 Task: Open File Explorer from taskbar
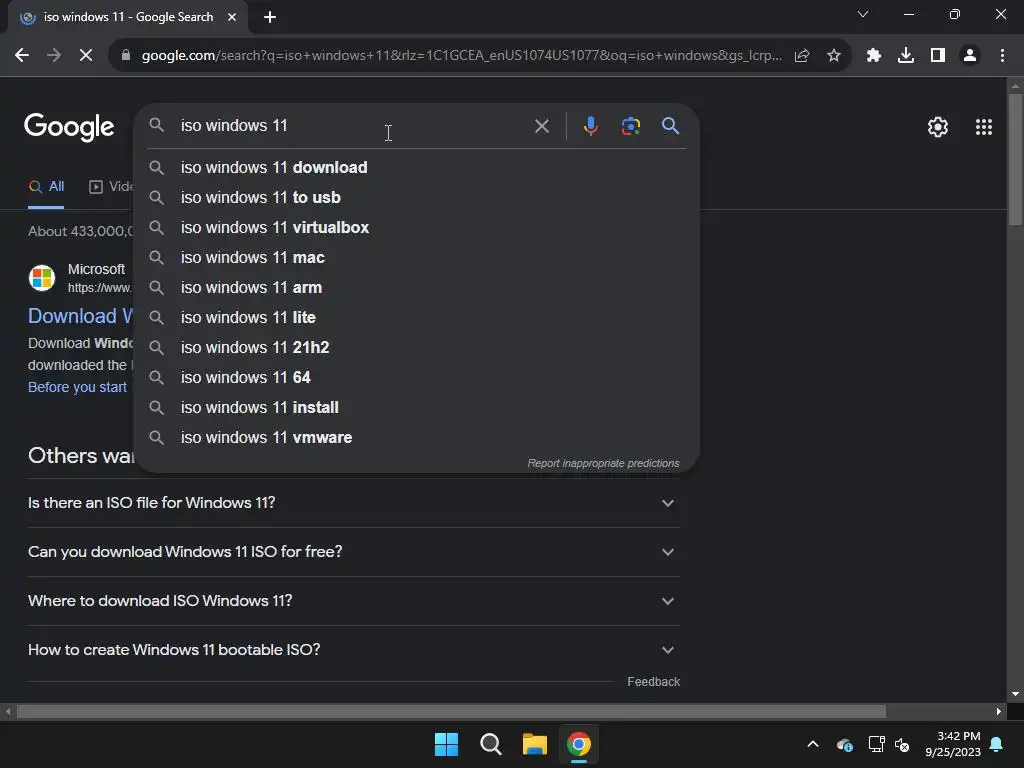[x=535, y=744]
